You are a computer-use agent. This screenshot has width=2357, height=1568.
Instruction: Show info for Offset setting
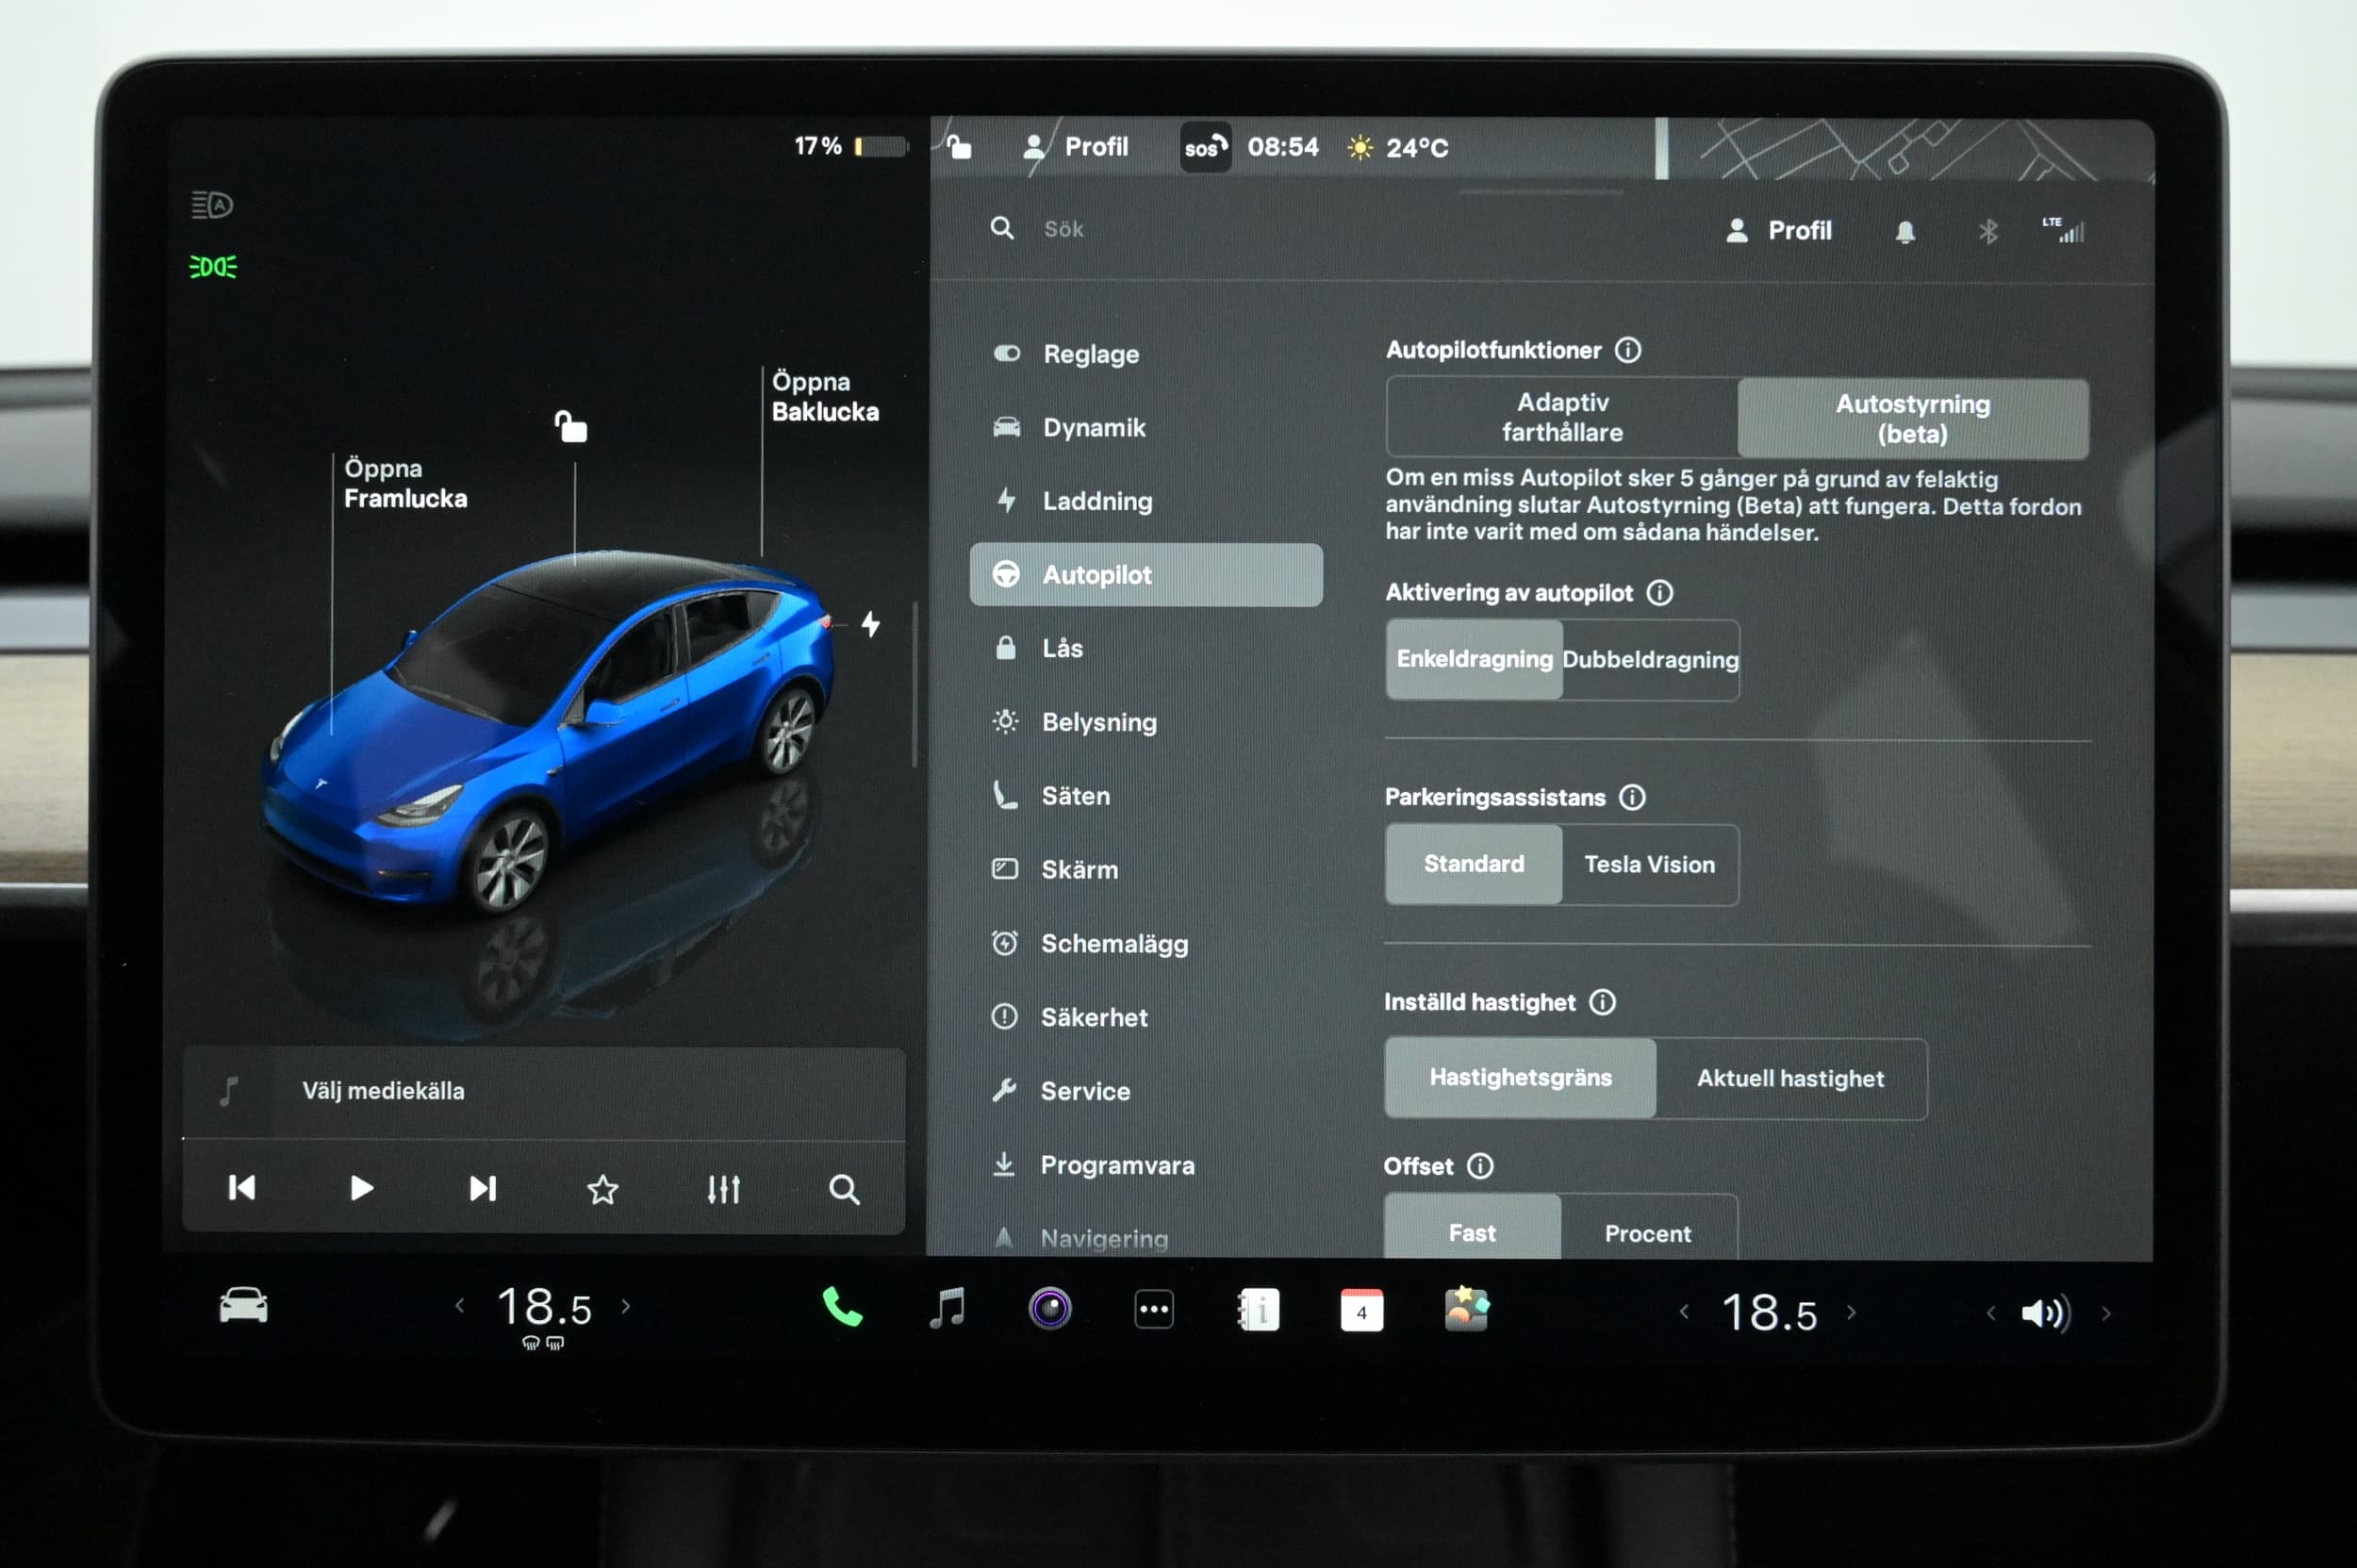pos(1480,1166)
